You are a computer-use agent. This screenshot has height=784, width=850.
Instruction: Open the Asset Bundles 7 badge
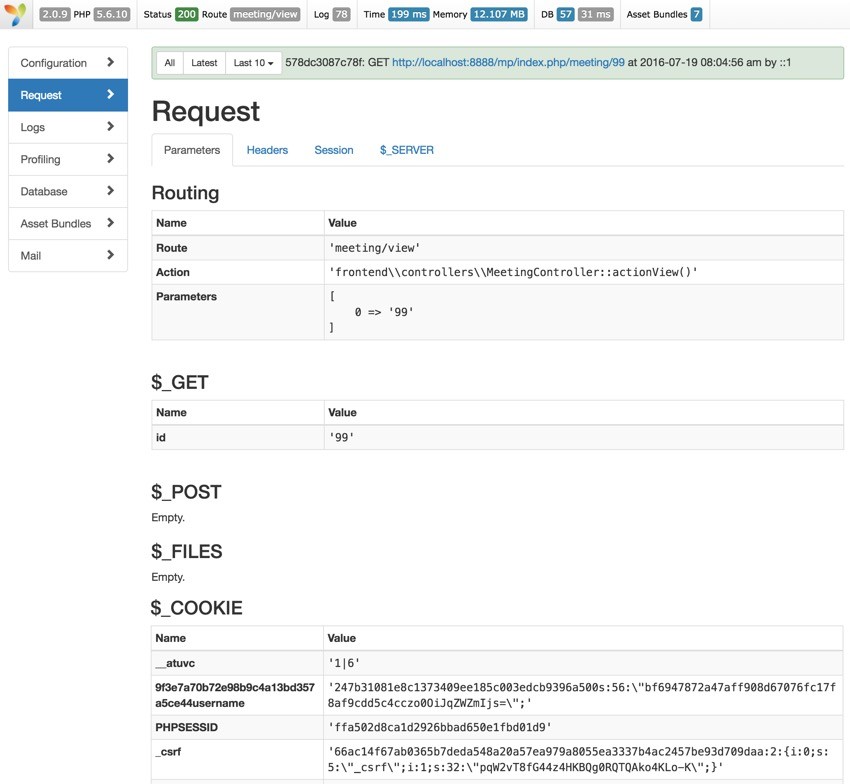(696, 14)
